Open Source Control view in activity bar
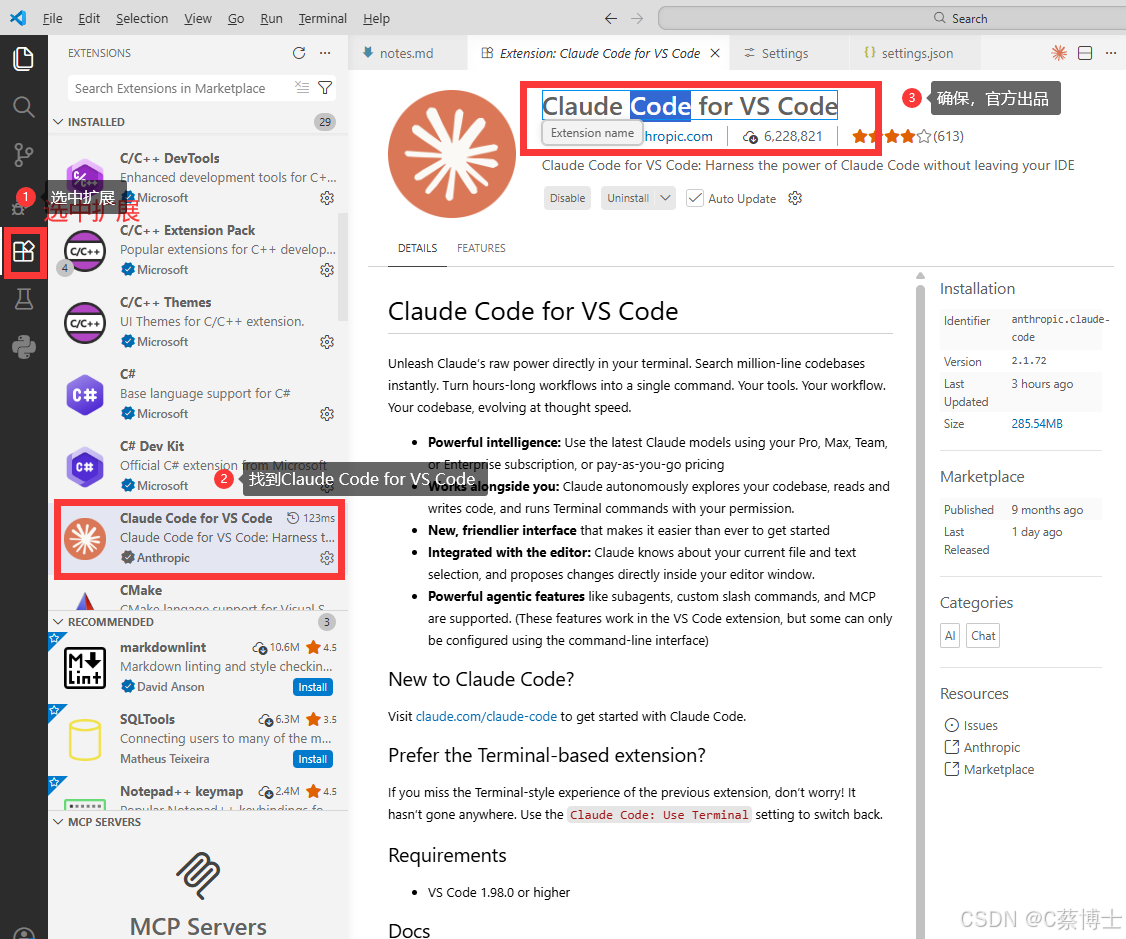 click(24, 154)
